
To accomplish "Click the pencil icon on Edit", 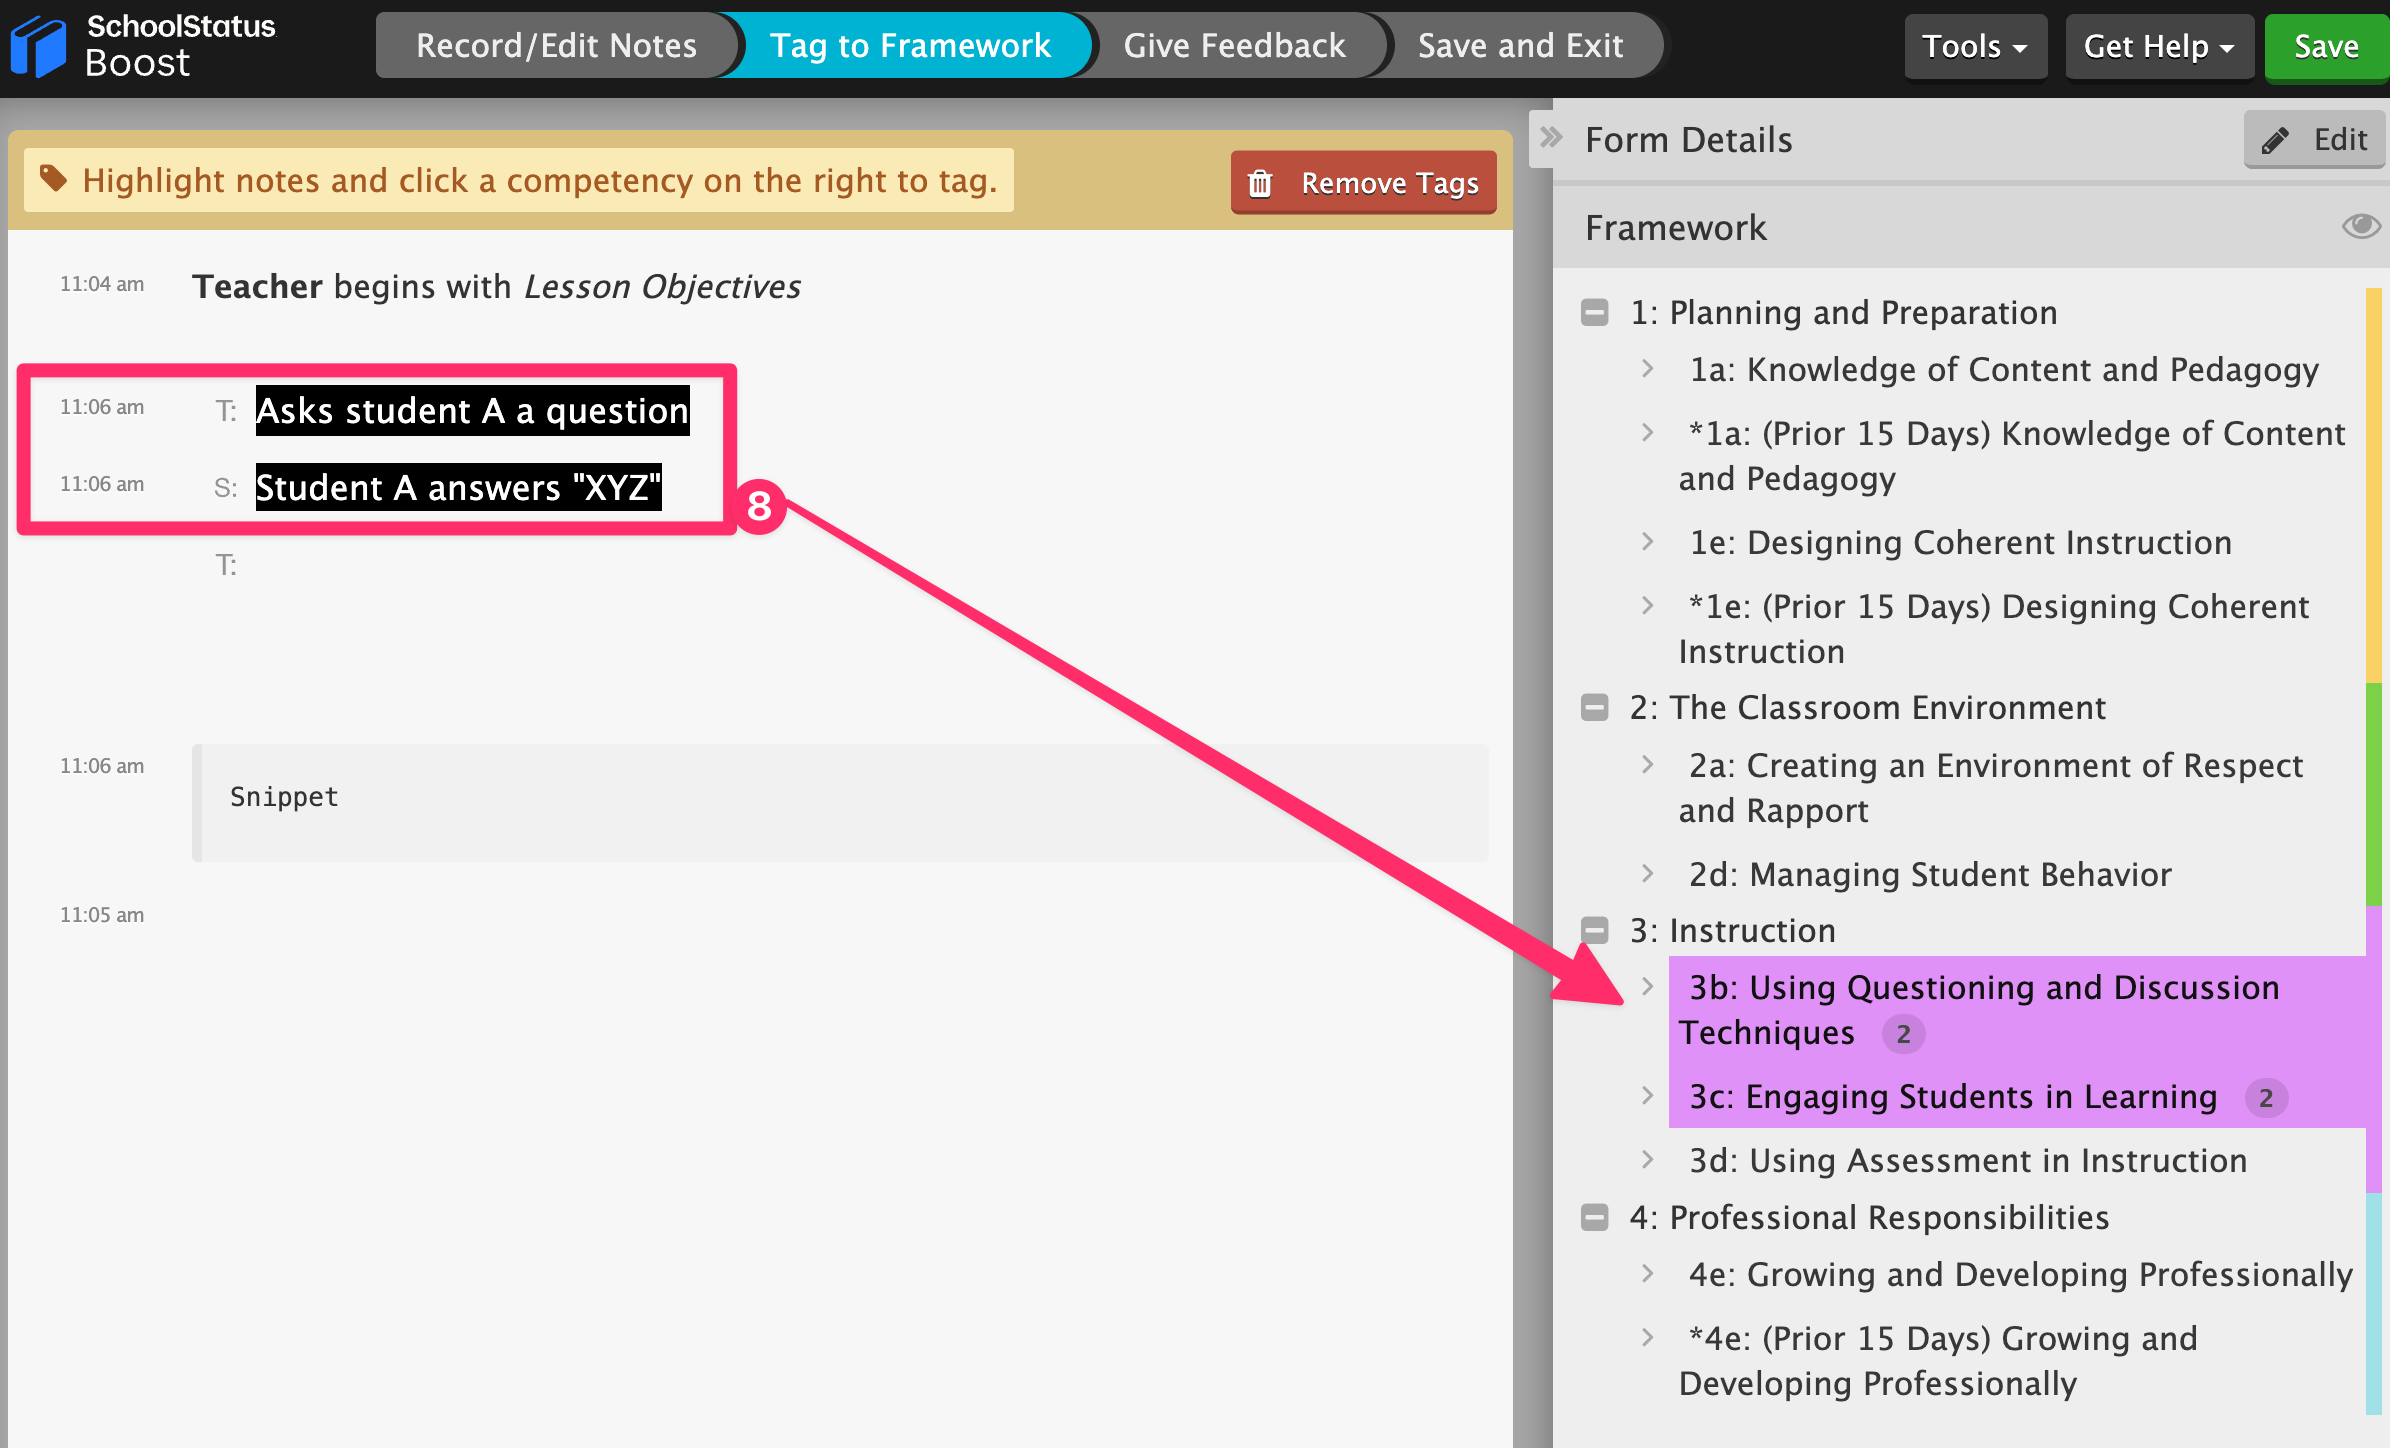I will point(2276,140).
